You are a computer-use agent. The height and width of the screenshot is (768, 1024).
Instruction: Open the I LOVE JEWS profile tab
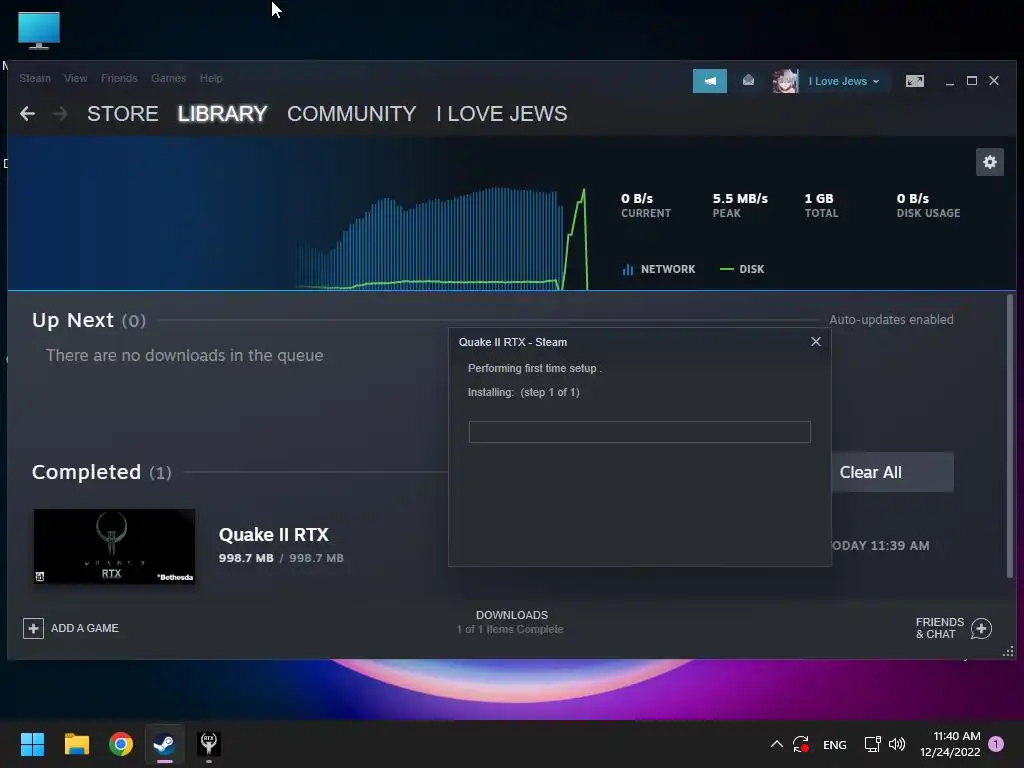point(502,114)
